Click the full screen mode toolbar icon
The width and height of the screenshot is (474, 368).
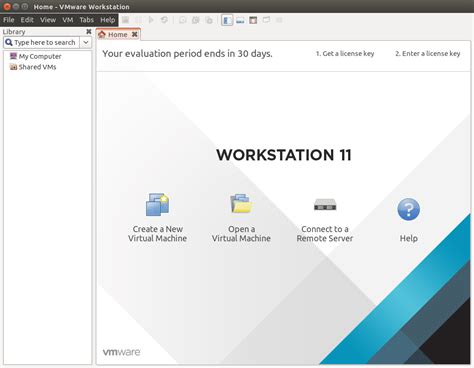coord(253,20)
